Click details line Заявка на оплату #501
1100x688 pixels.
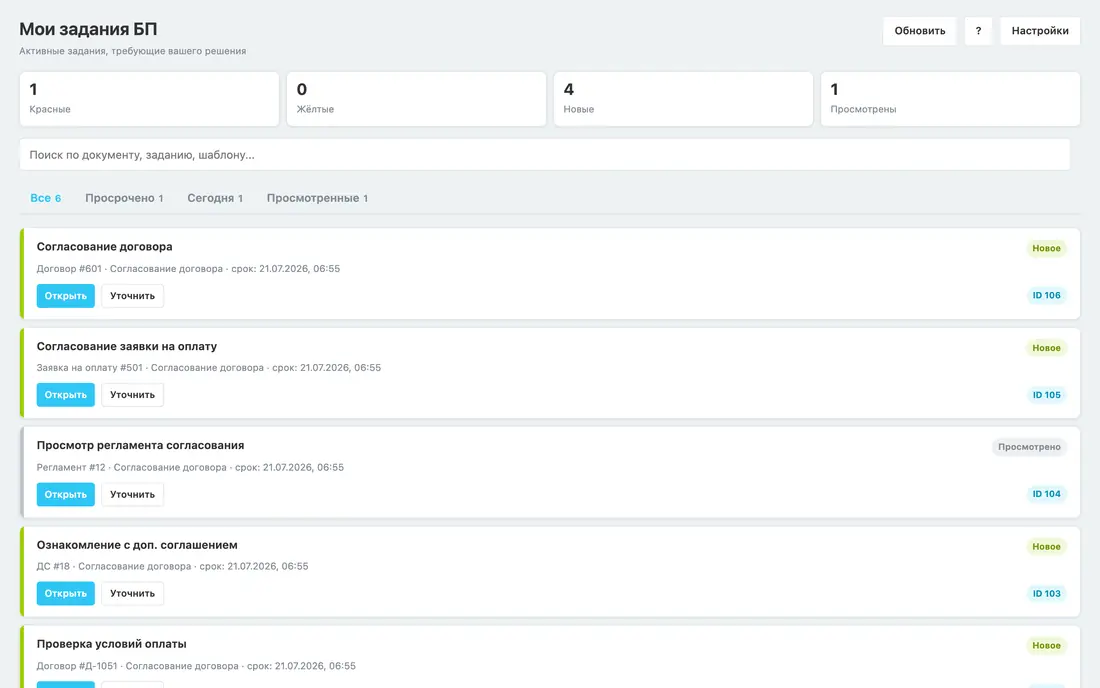tap(208, 367)
